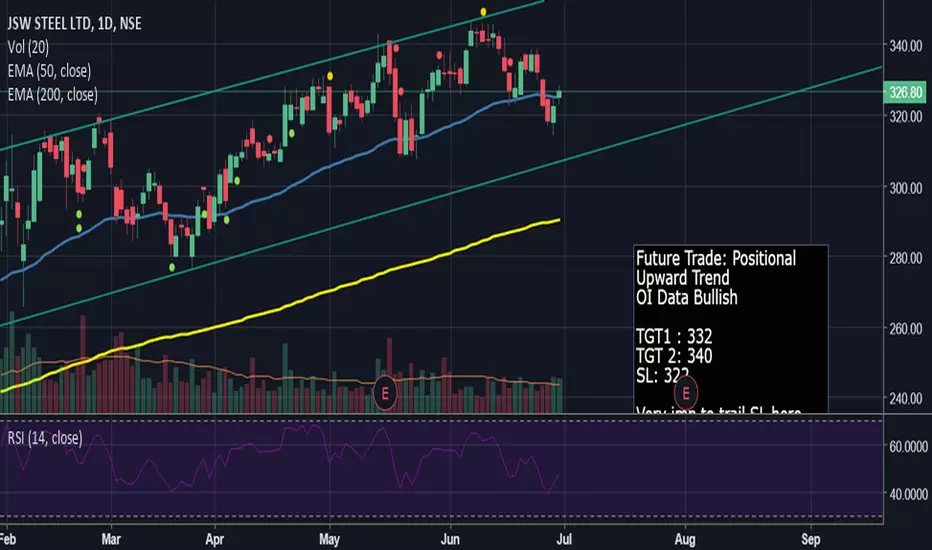Viewport: 932px width, 550px height.
Task: Click the yellow dot above the early-May candle
Action: (x=330, y=76)
